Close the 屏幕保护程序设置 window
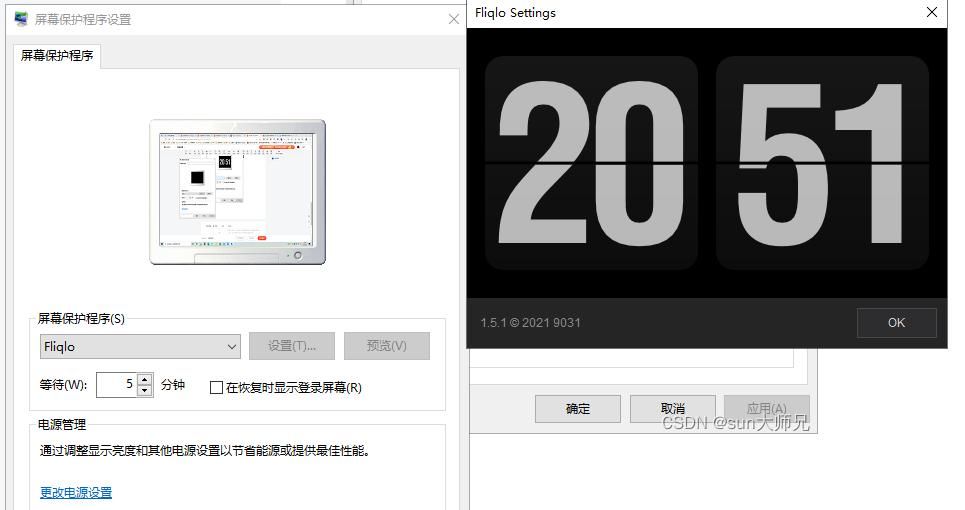The width and height of the screenshot is (965, 510). [454, 20]
